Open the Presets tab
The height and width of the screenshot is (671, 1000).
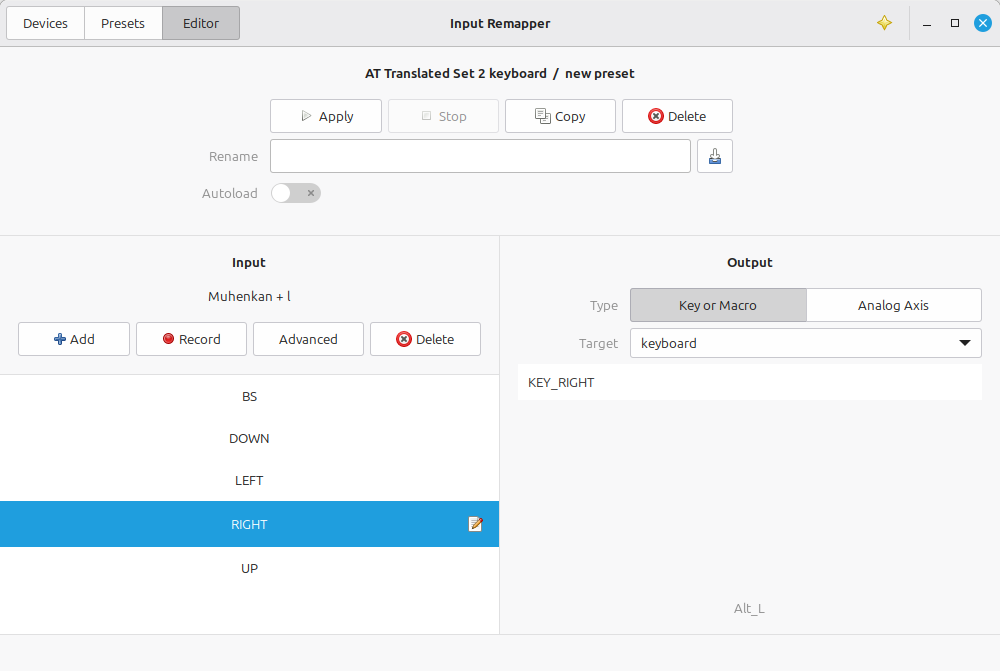(123, 24)
